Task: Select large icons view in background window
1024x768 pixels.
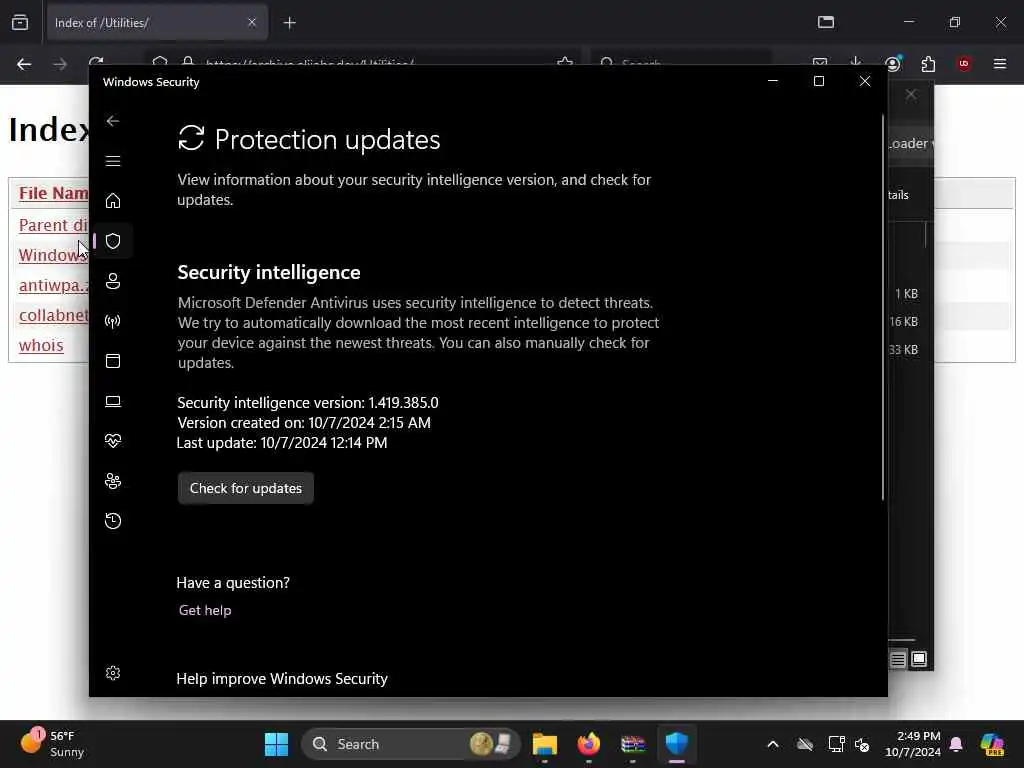Action: click(x=919, y=659)
